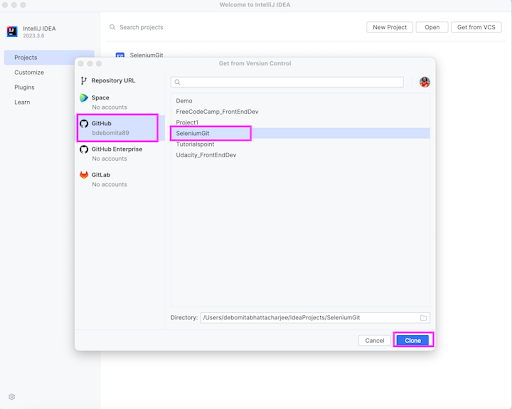Click the GitHub octocat icon for bdebomita89
This screenshot has width=512, height=409.
84,124
